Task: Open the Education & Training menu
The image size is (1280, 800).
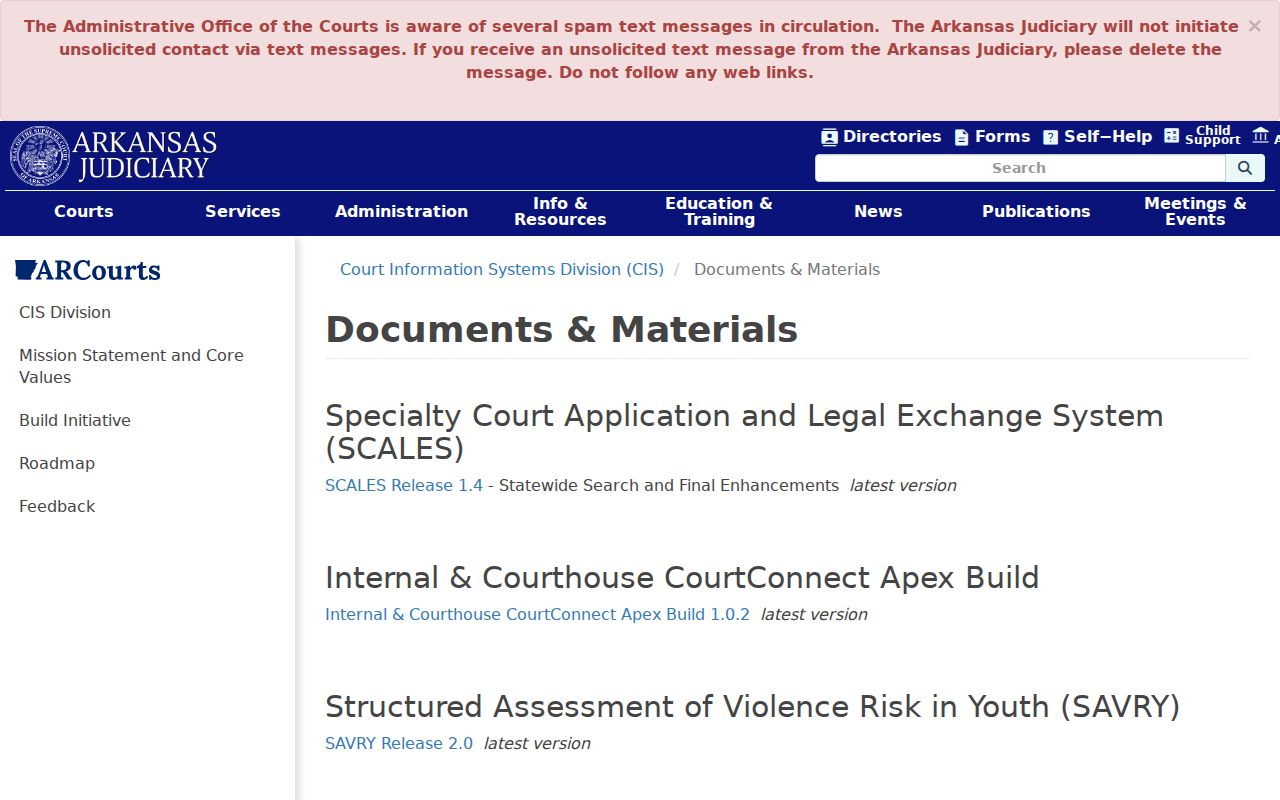Action: pyautogui.click(x=719, y=211)
